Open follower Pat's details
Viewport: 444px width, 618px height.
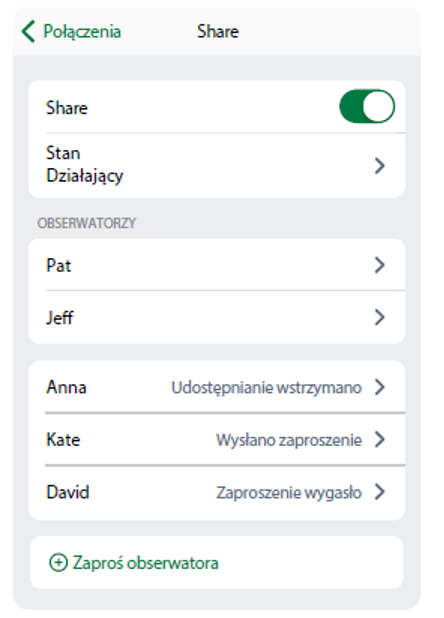click(217, 265)
